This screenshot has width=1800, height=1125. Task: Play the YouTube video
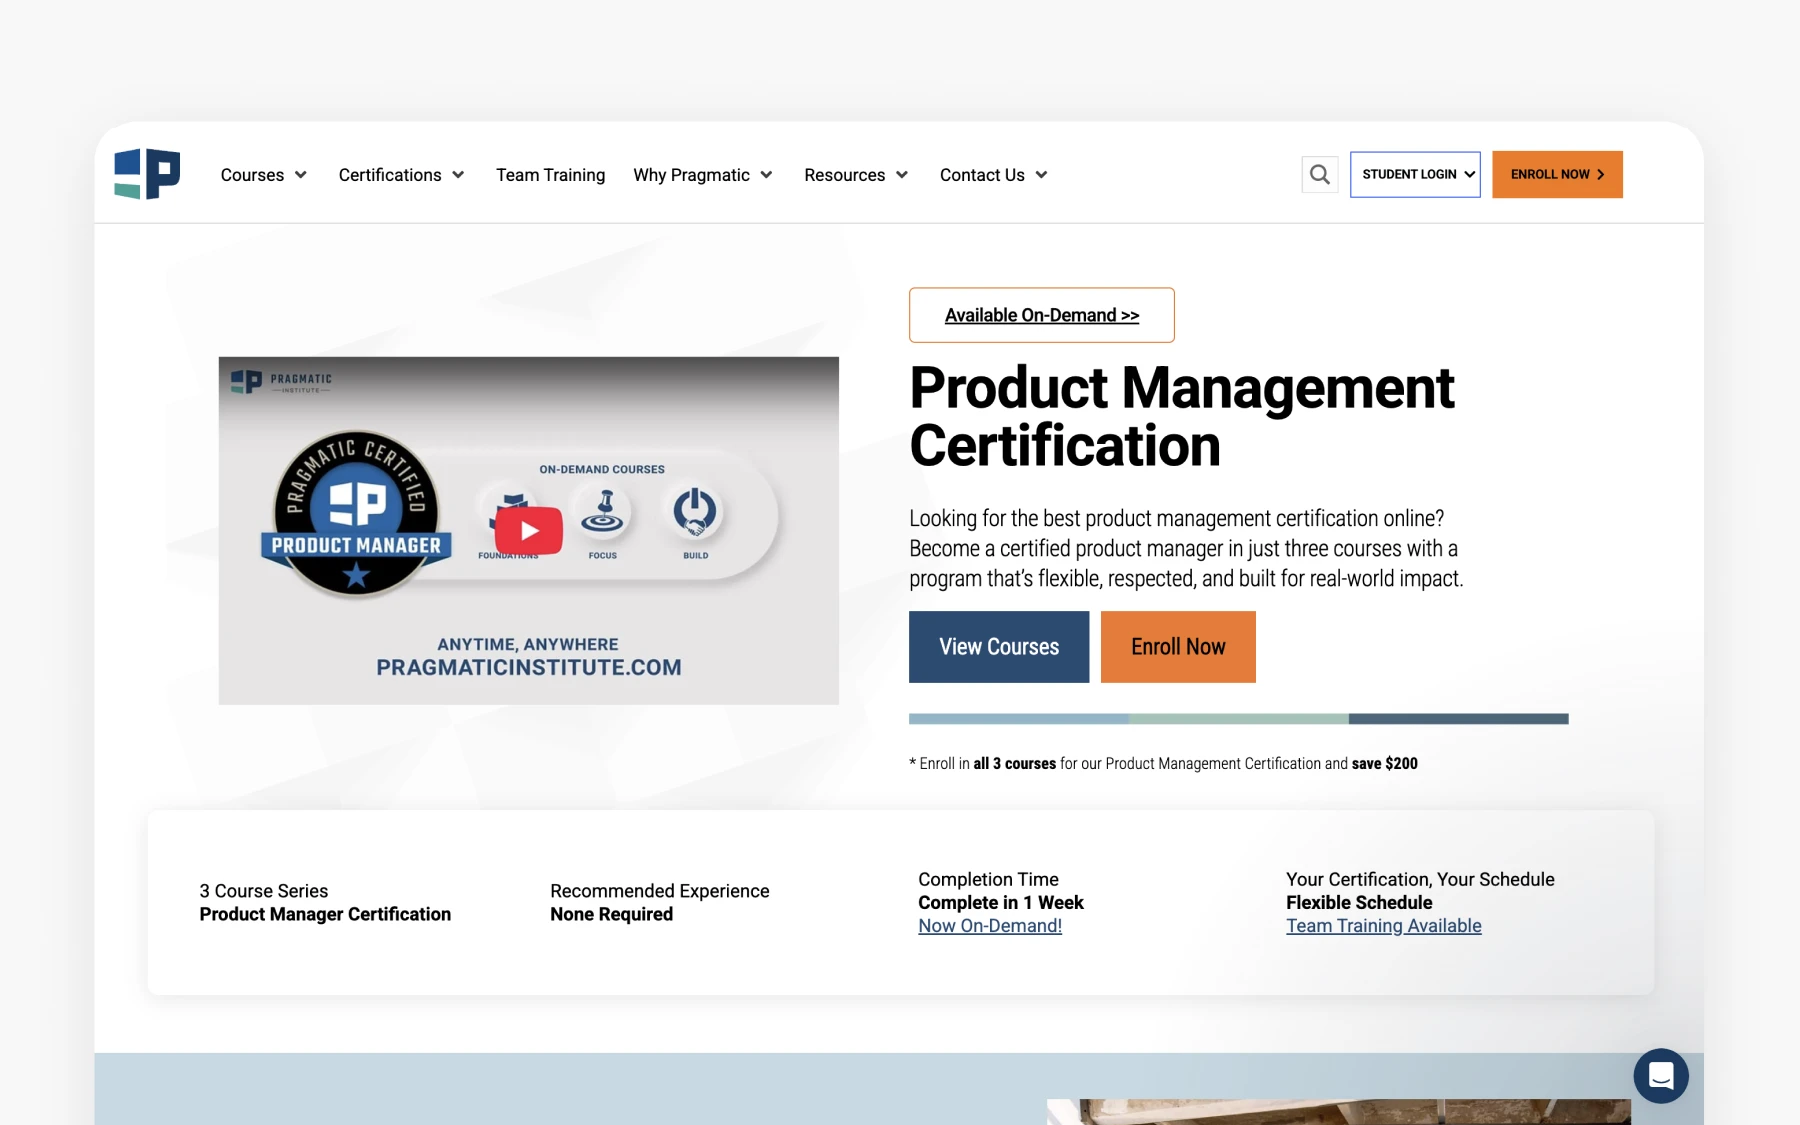pos(529,531)
